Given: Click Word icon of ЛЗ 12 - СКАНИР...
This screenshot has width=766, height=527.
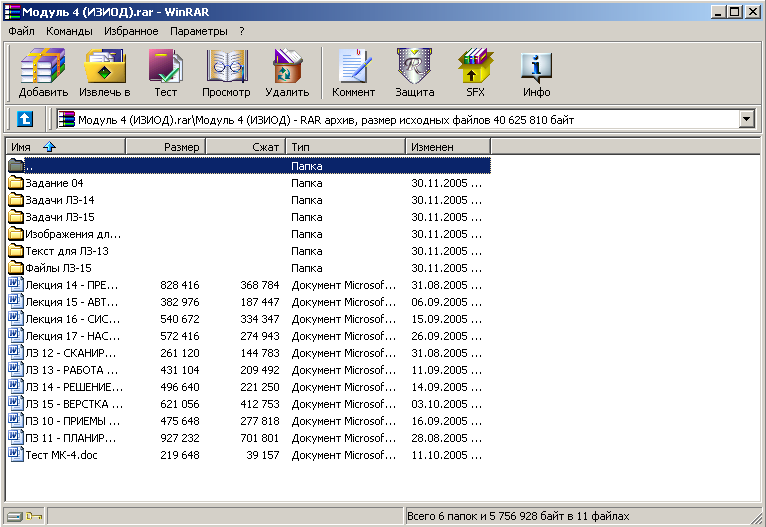Looking at the screenshot, I should coord(16,352).
